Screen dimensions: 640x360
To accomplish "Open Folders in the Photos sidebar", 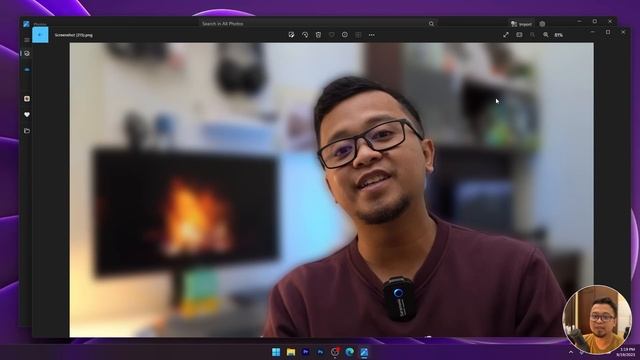I will (27, 131).
